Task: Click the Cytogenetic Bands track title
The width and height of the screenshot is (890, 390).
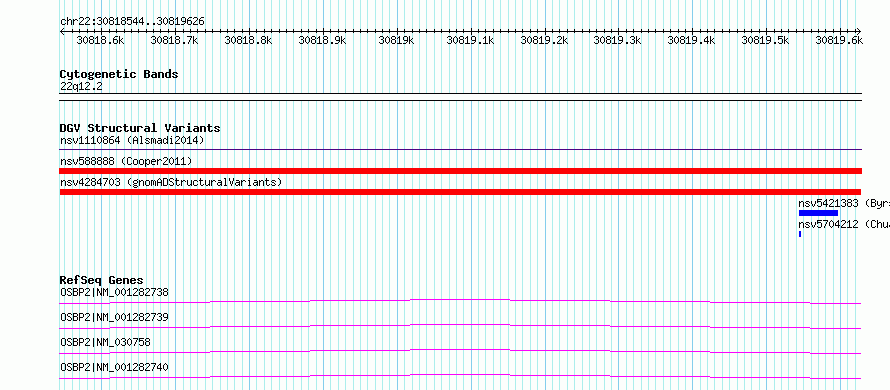Action: click(x=119, y=74)
